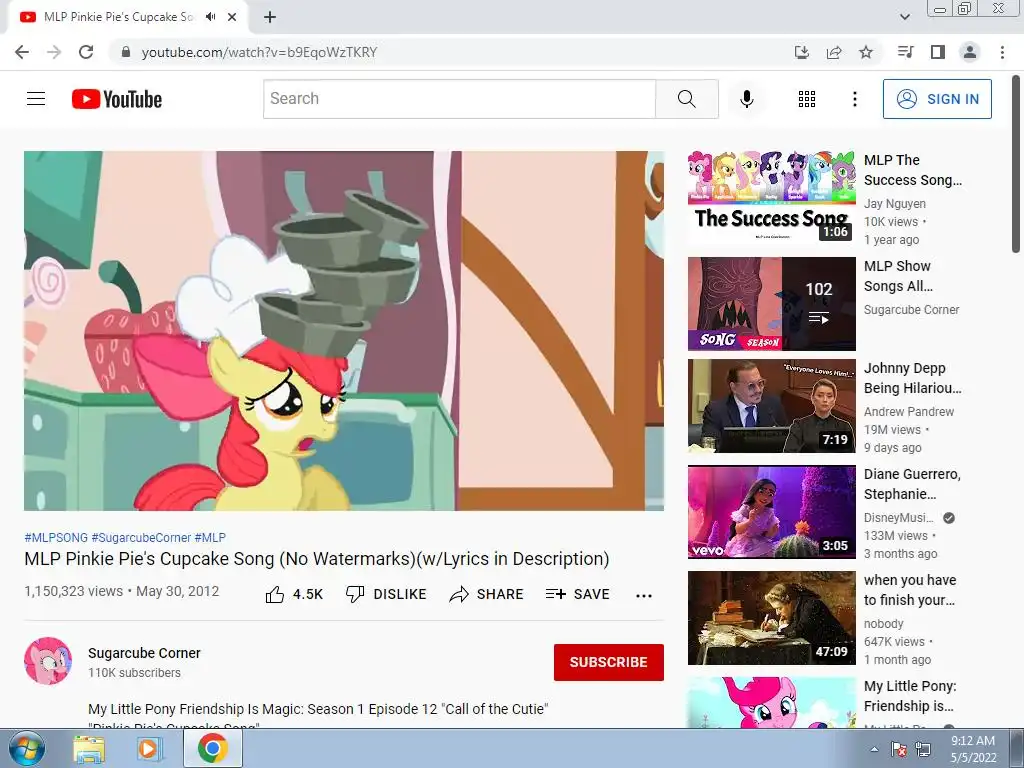Image resolution: width=1024 pixels, height=768 pixels.
Task: Open Sugarcube Corner channel avatar
Action: [48, 661]
